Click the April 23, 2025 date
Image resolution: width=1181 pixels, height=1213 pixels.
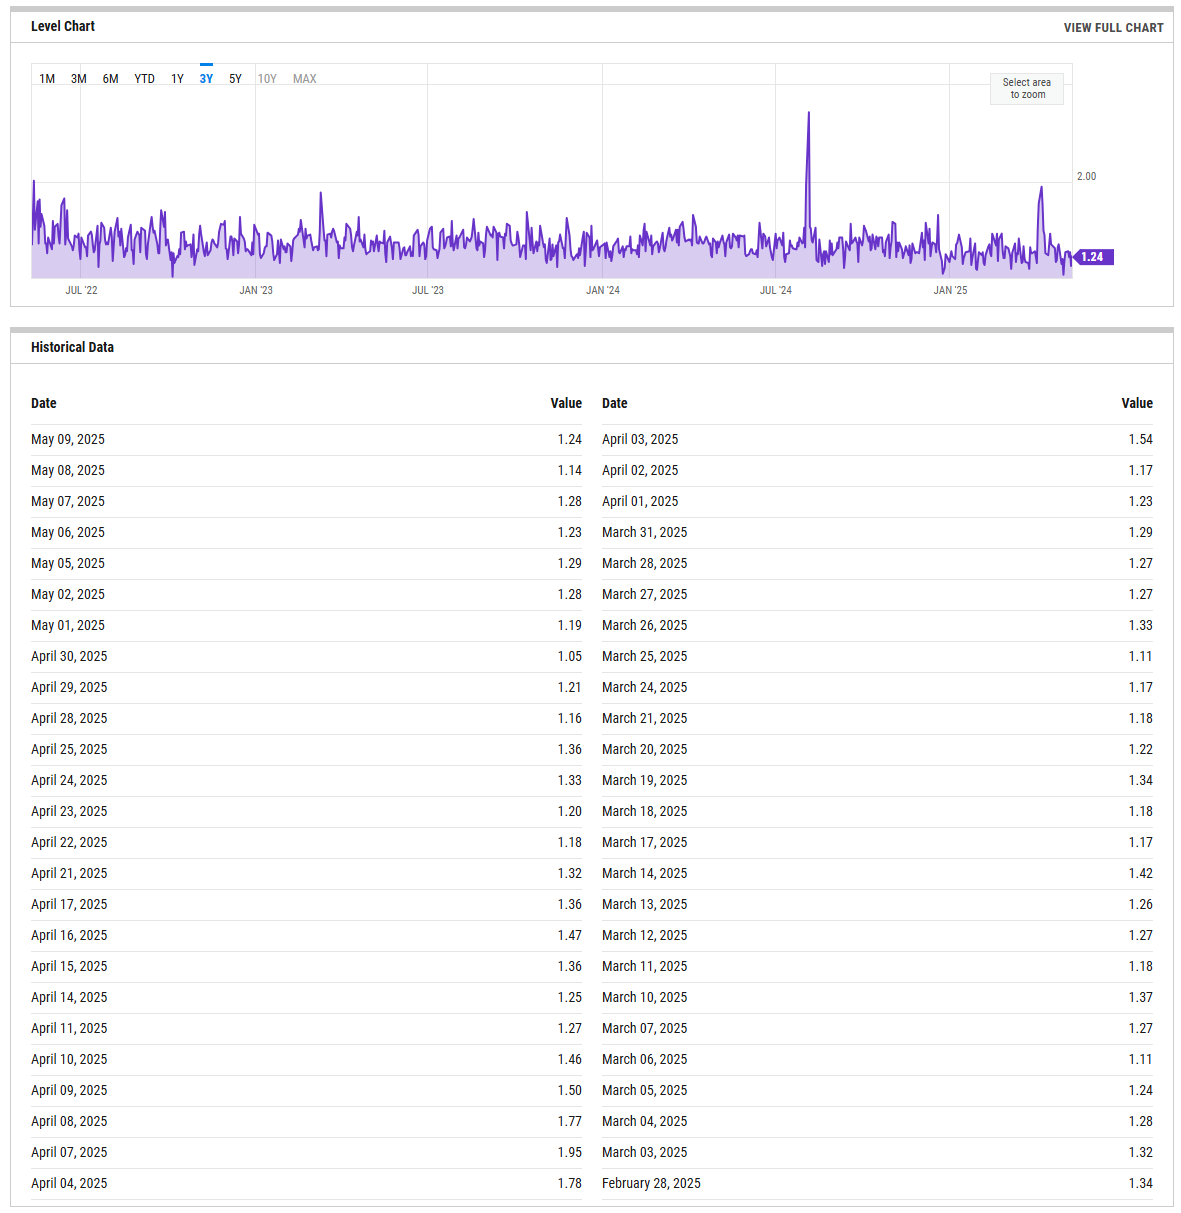coord(69,811)
